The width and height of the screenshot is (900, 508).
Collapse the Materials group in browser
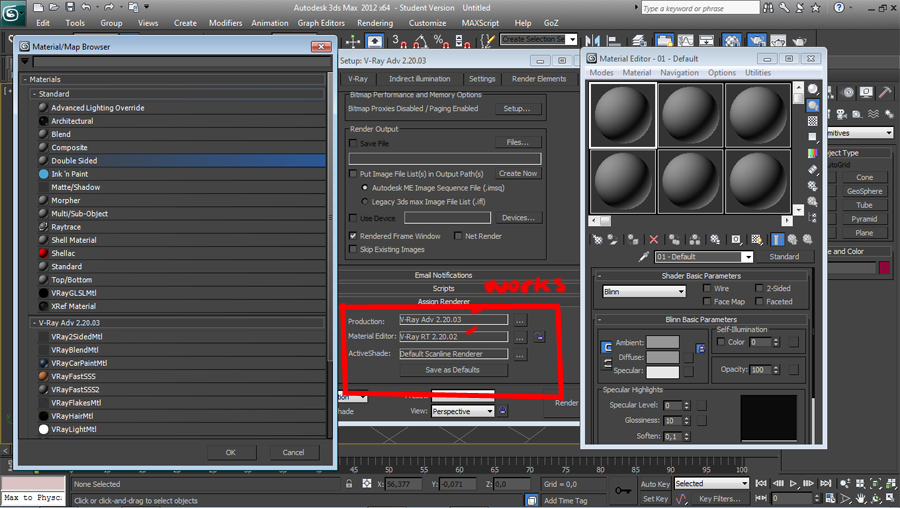[x=25, y=79]
